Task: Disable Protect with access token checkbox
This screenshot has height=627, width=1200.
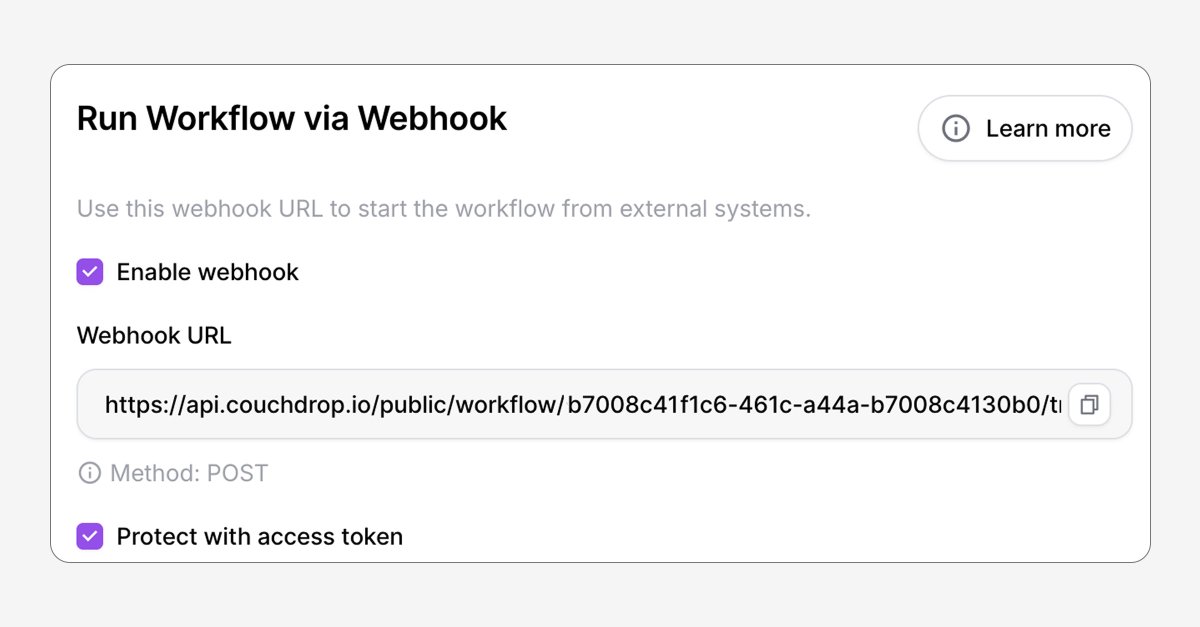Action: tap(90, 537)
